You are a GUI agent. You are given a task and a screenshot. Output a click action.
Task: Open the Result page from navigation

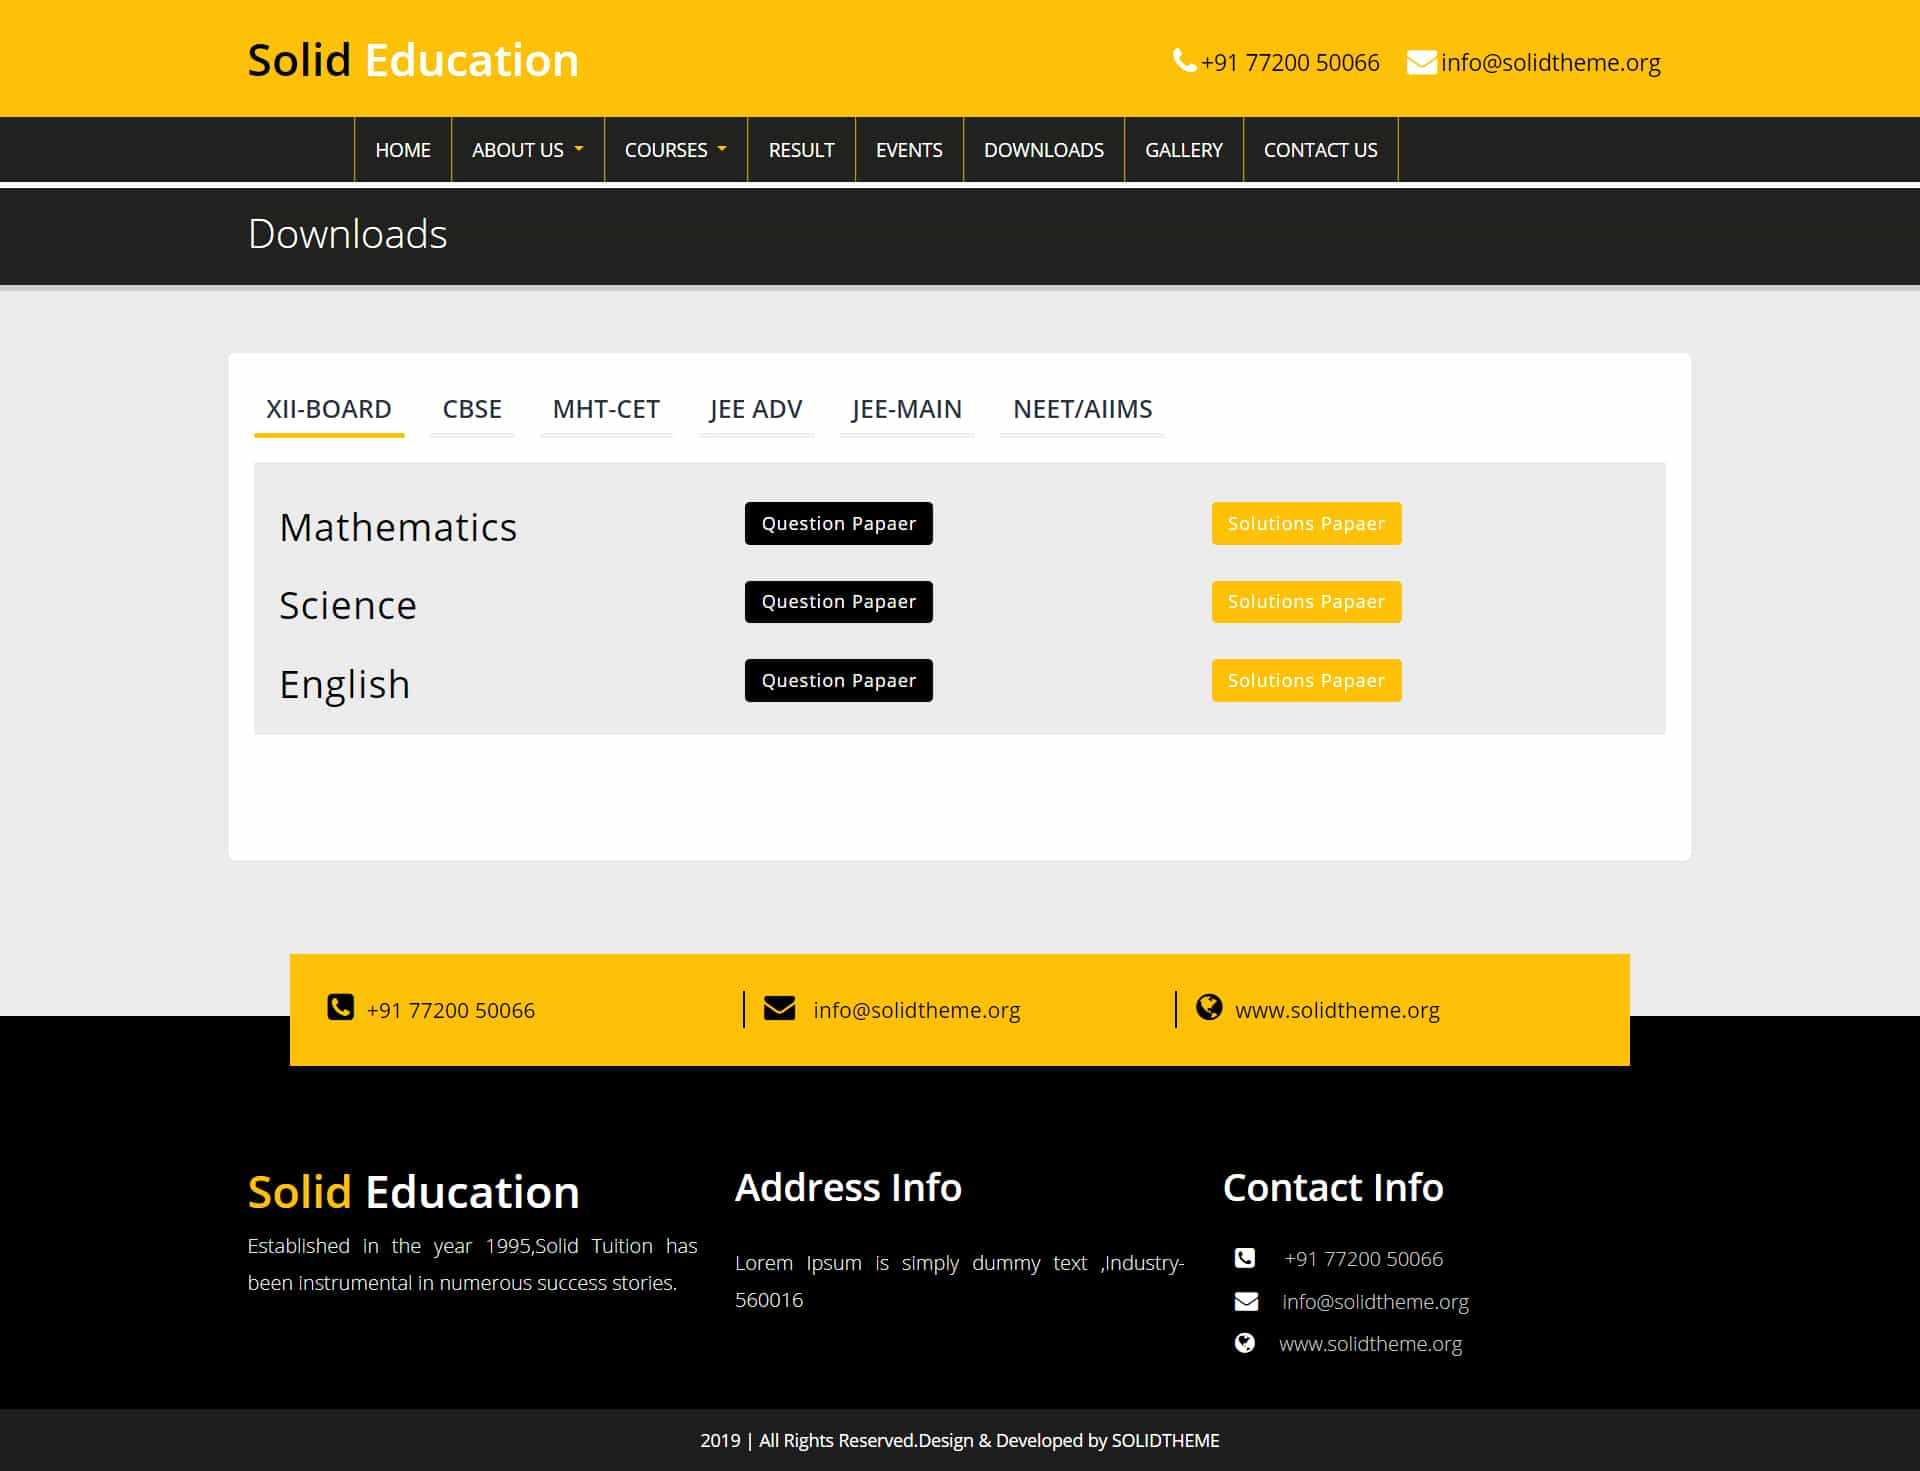coord(801,150)
